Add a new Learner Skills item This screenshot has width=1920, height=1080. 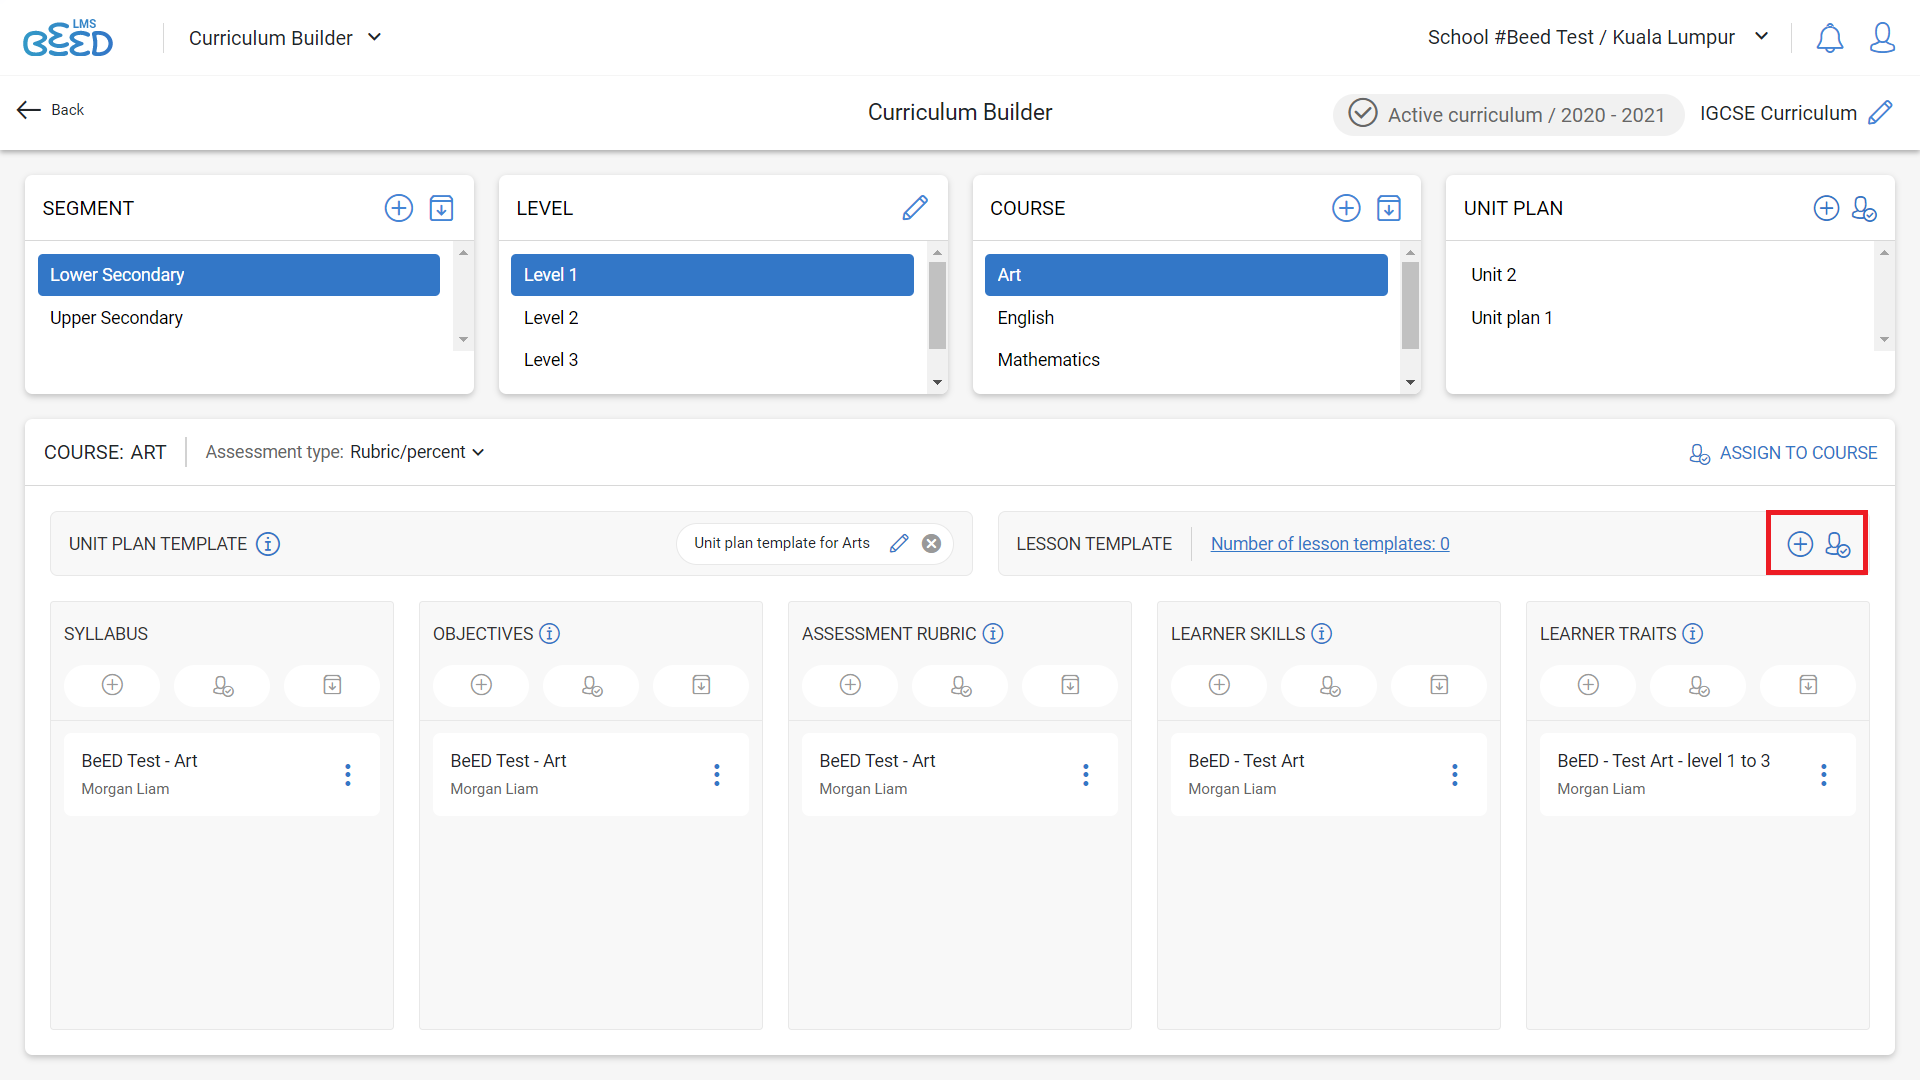point(1219,685)
